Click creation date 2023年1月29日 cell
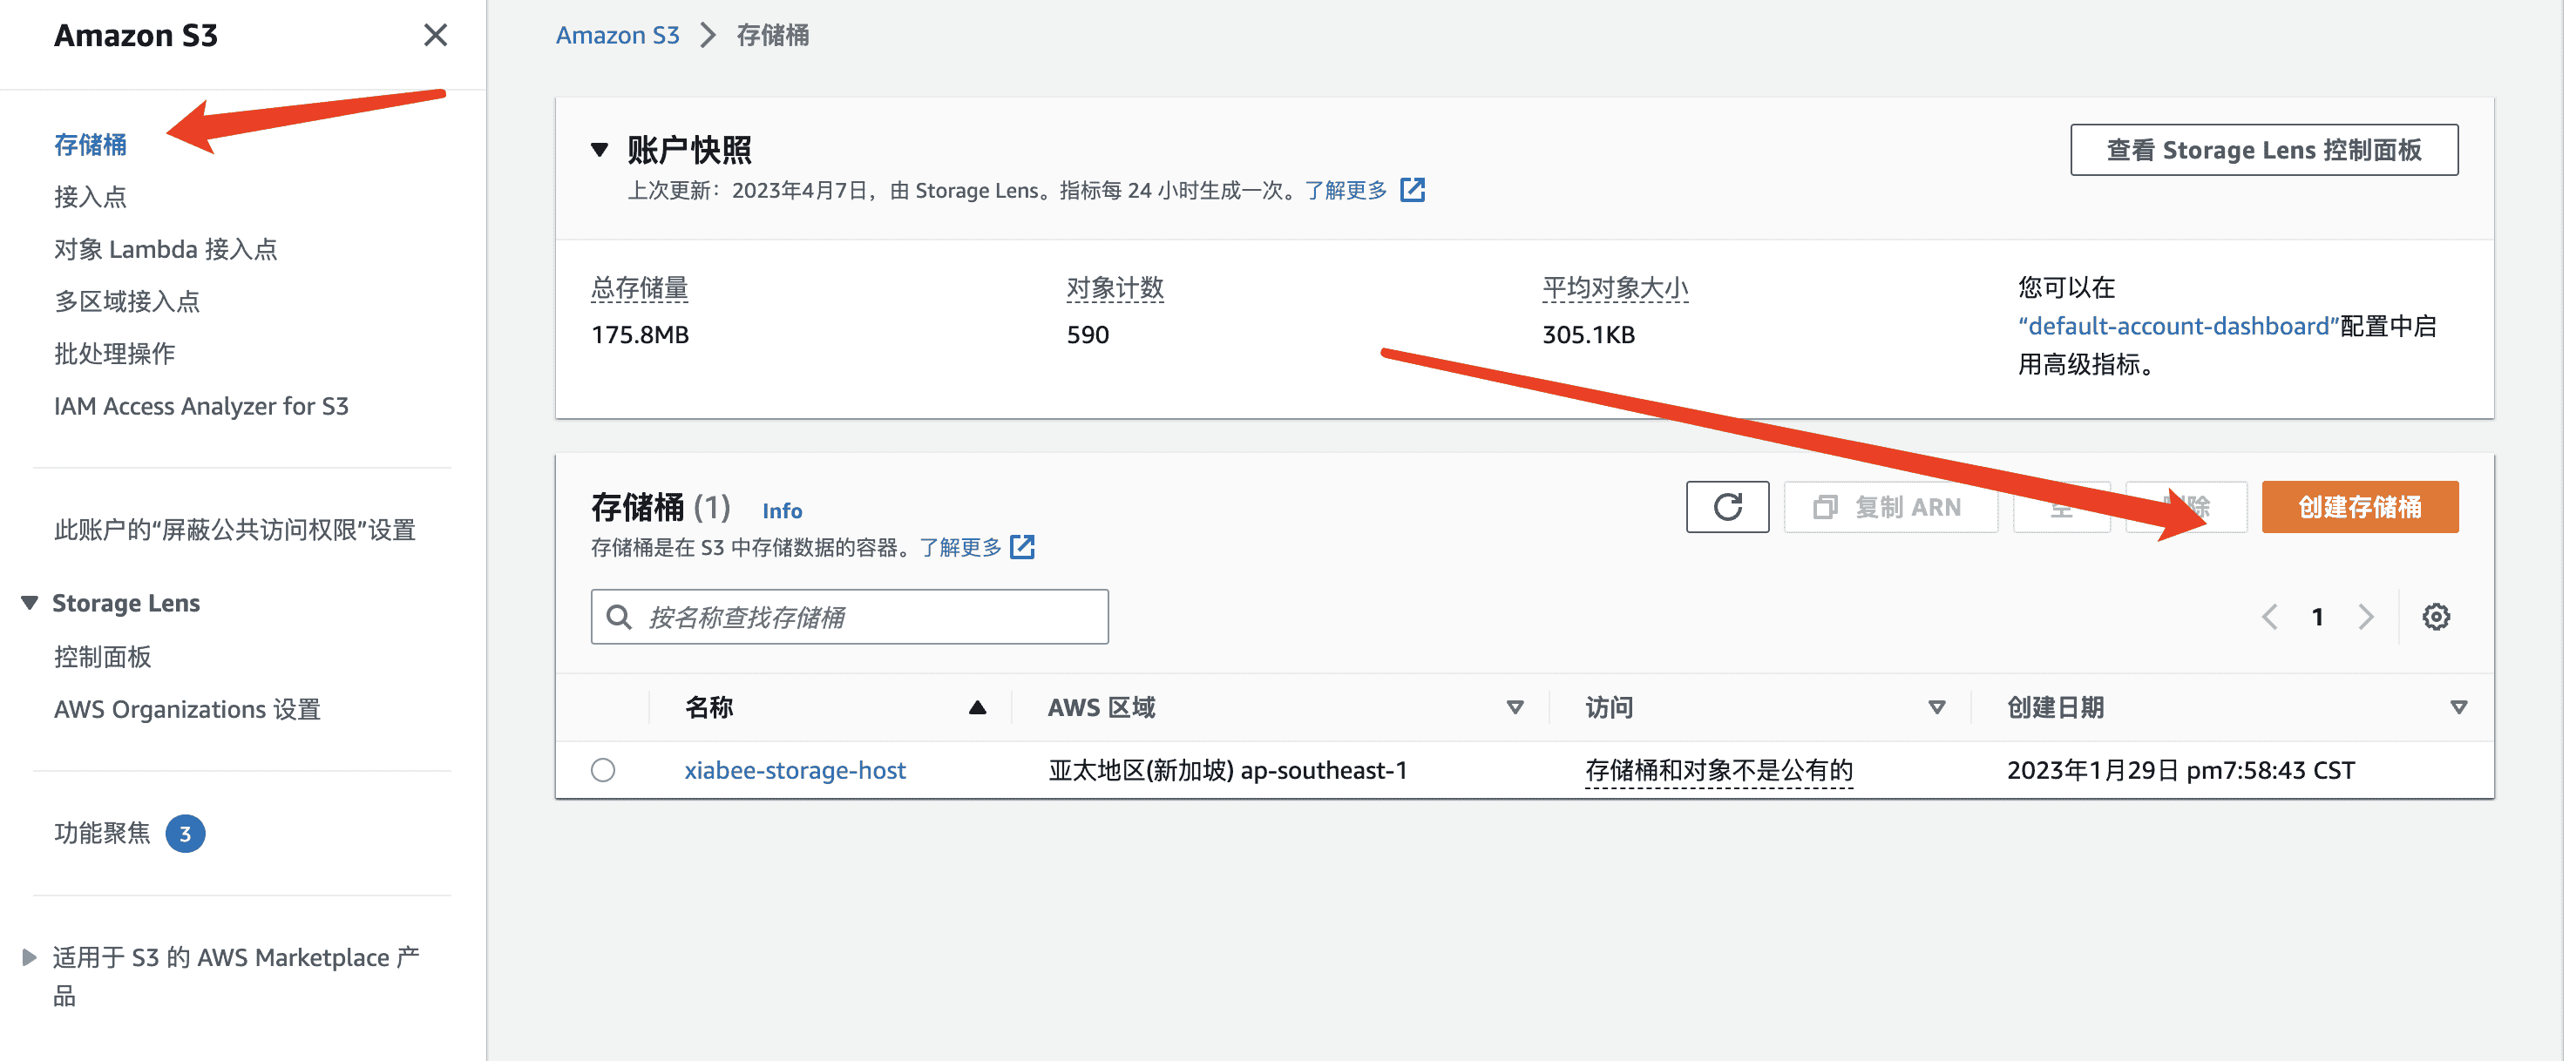This screenshot has width=2576, height=1061. (x=2181, y=770)
